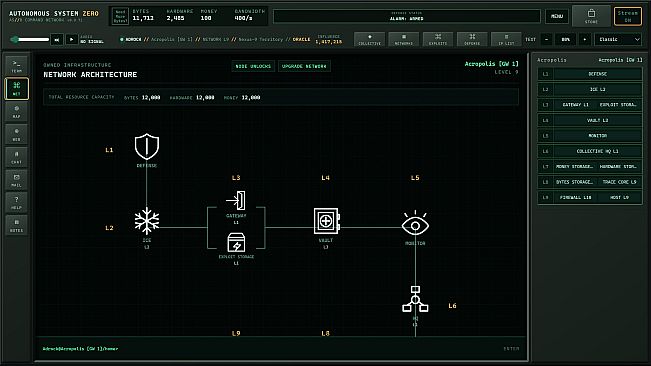Toggle the Stream ON button
Viewport: 651px width, 366px height.
coord(628,16)
